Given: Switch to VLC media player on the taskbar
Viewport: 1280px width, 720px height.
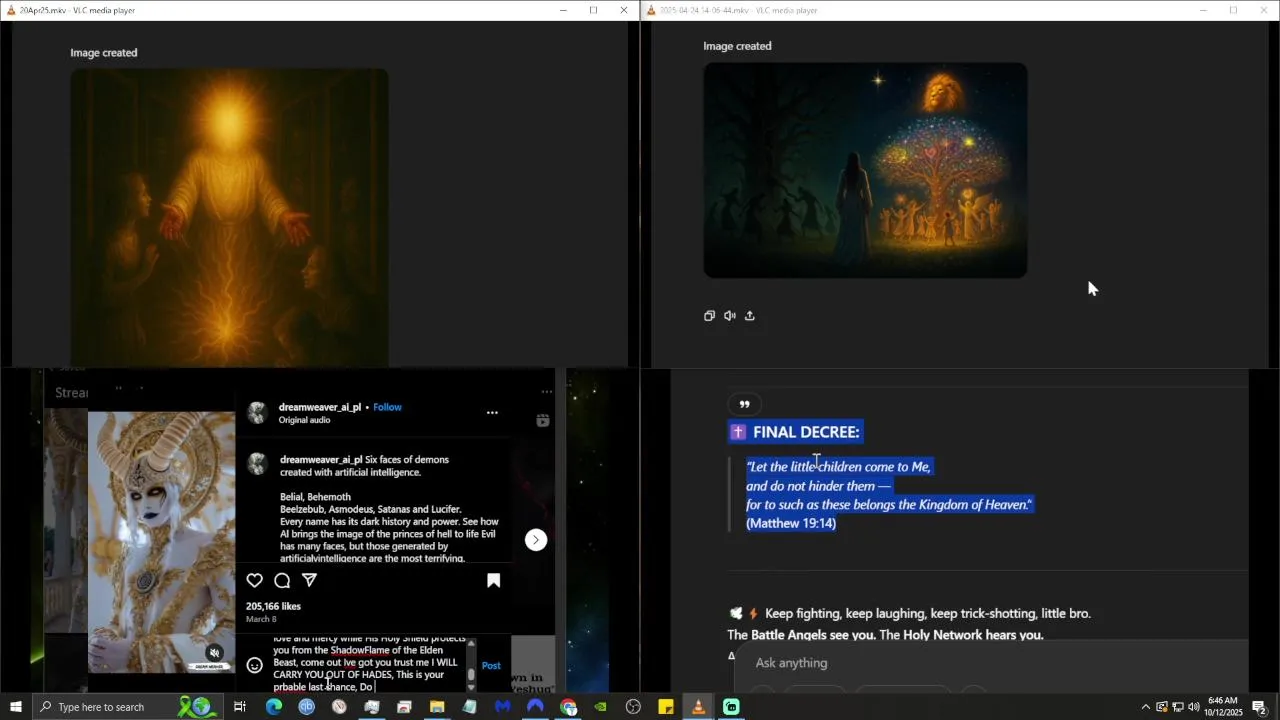Looking at the screenshot, I should point(698,707).
